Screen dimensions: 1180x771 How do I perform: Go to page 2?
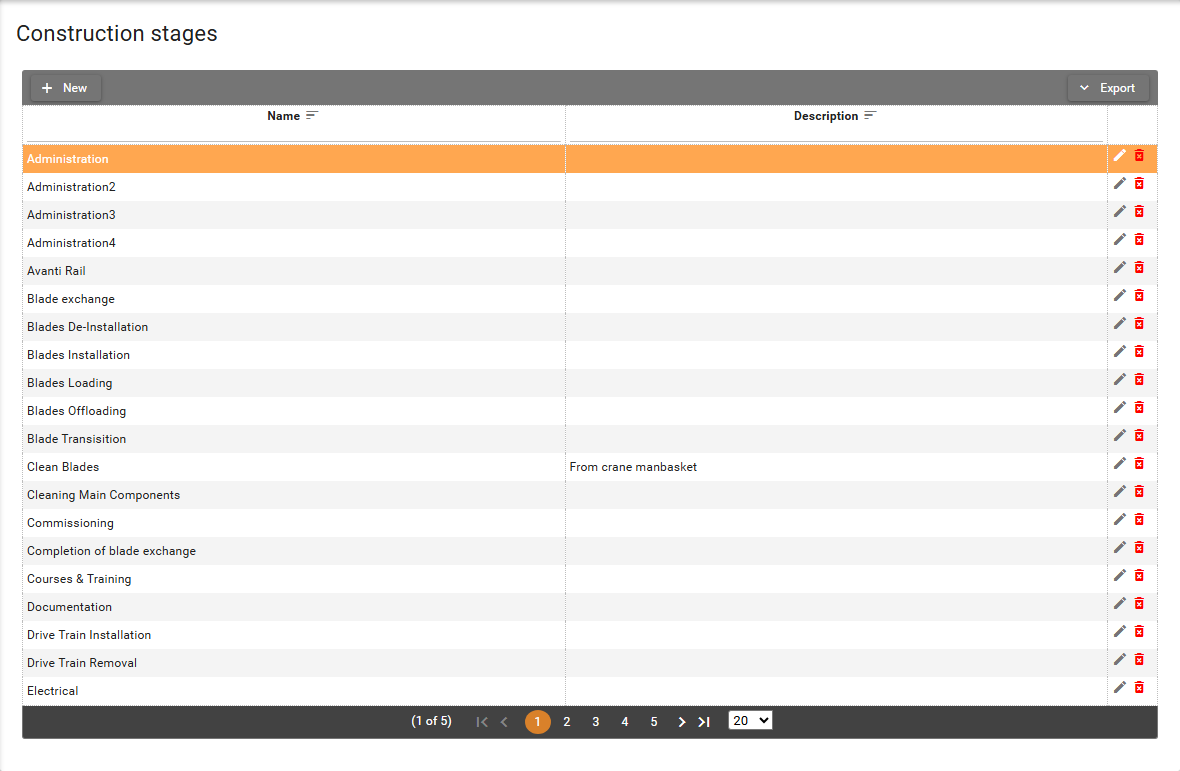tap(567, 721)
